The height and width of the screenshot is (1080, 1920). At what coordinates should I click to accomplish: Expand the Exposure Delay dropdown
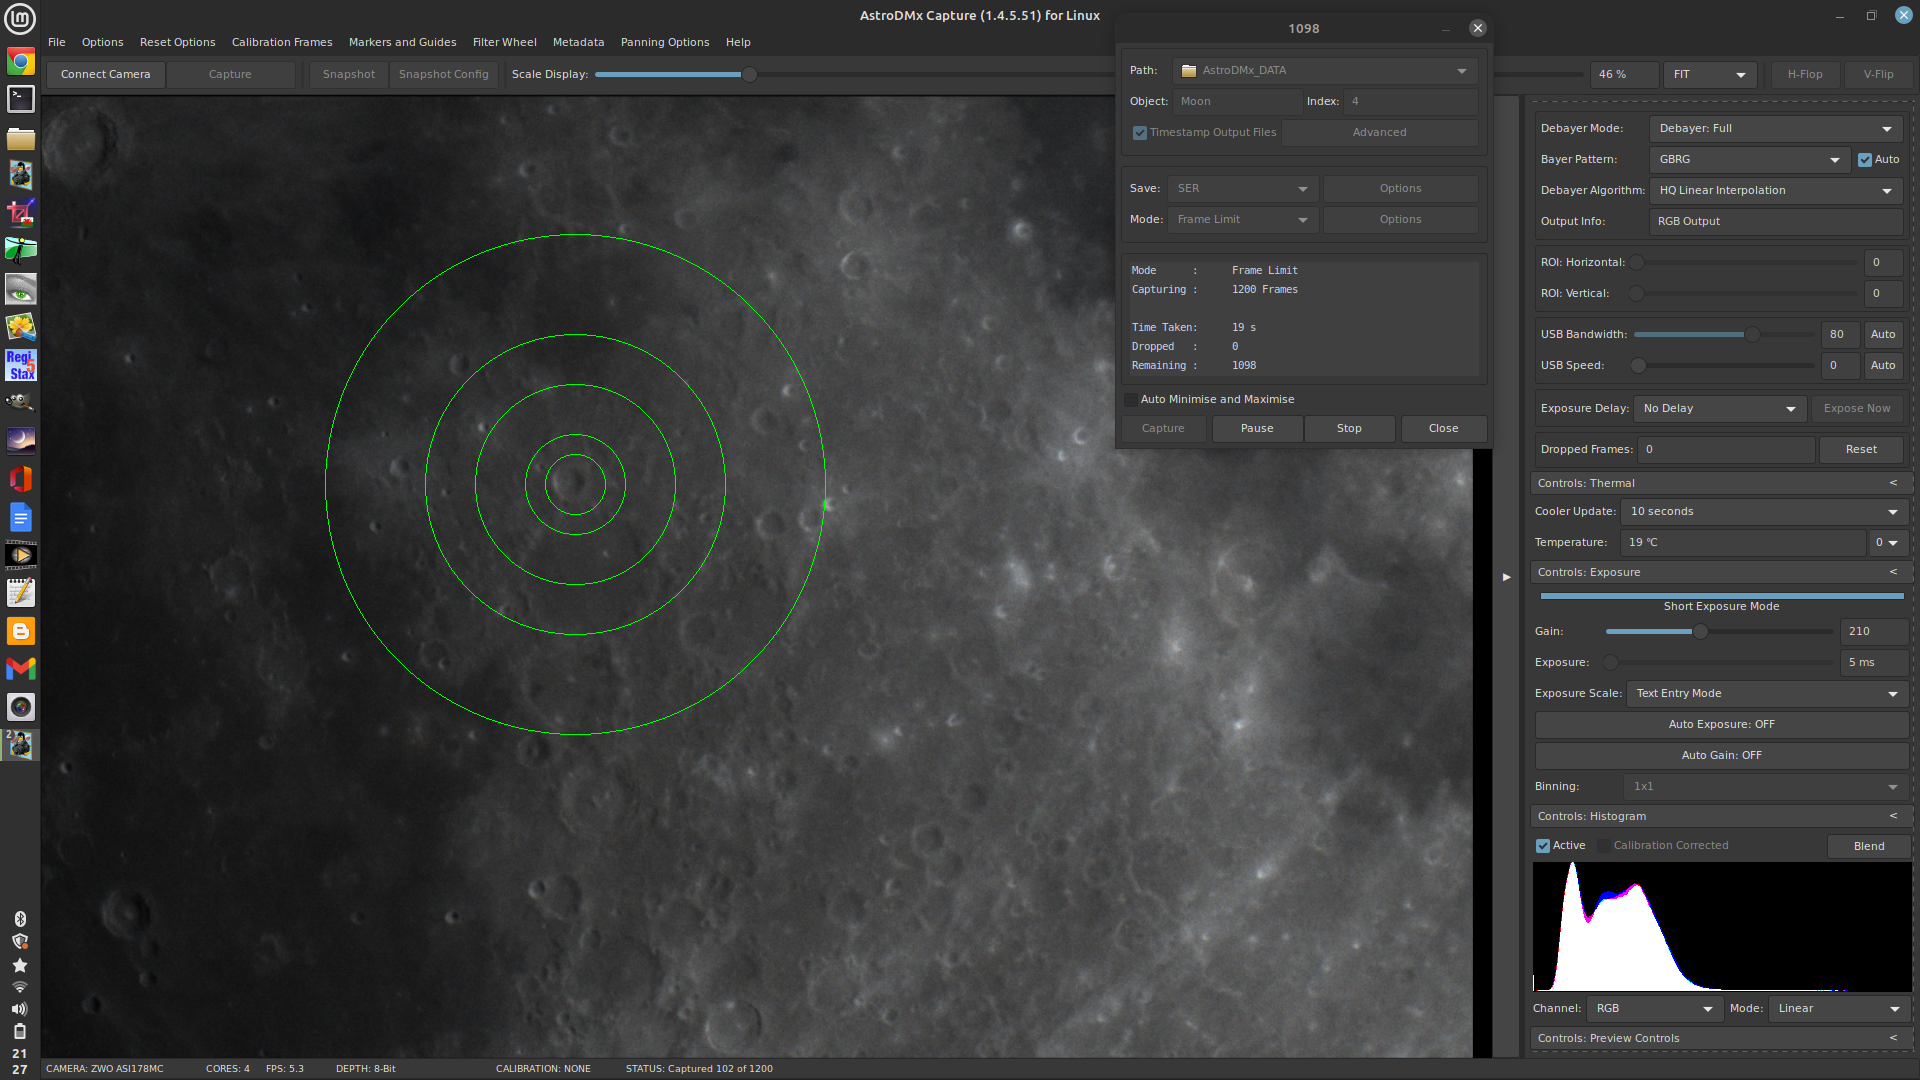tap(1719, 409)
